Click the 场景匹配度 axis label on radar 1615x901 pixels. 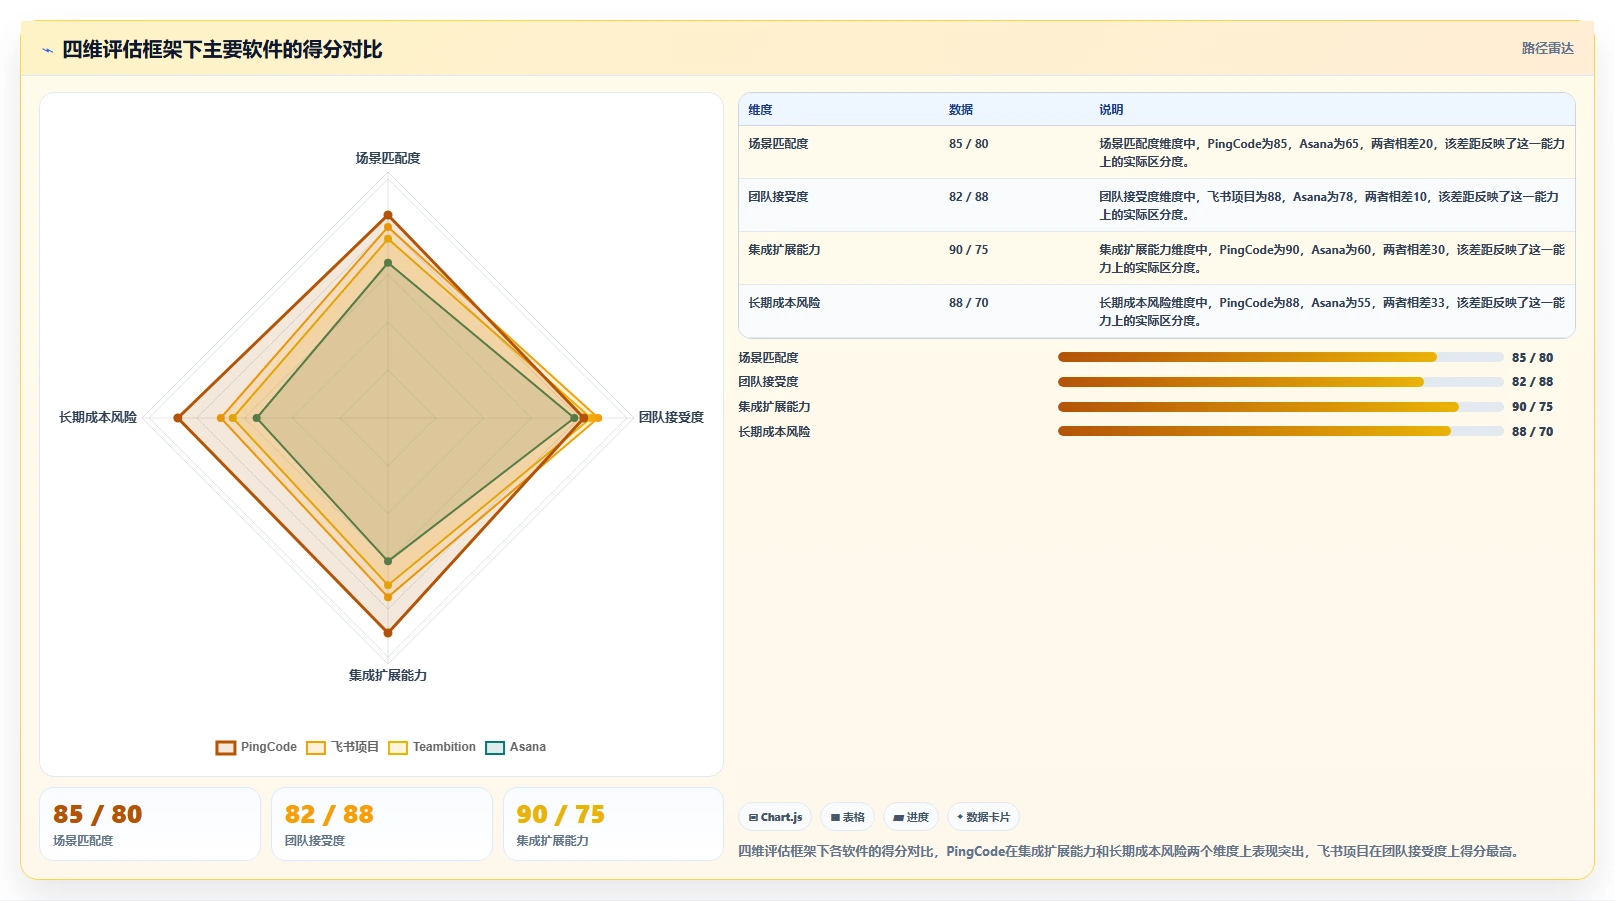(x=388, y=158)
